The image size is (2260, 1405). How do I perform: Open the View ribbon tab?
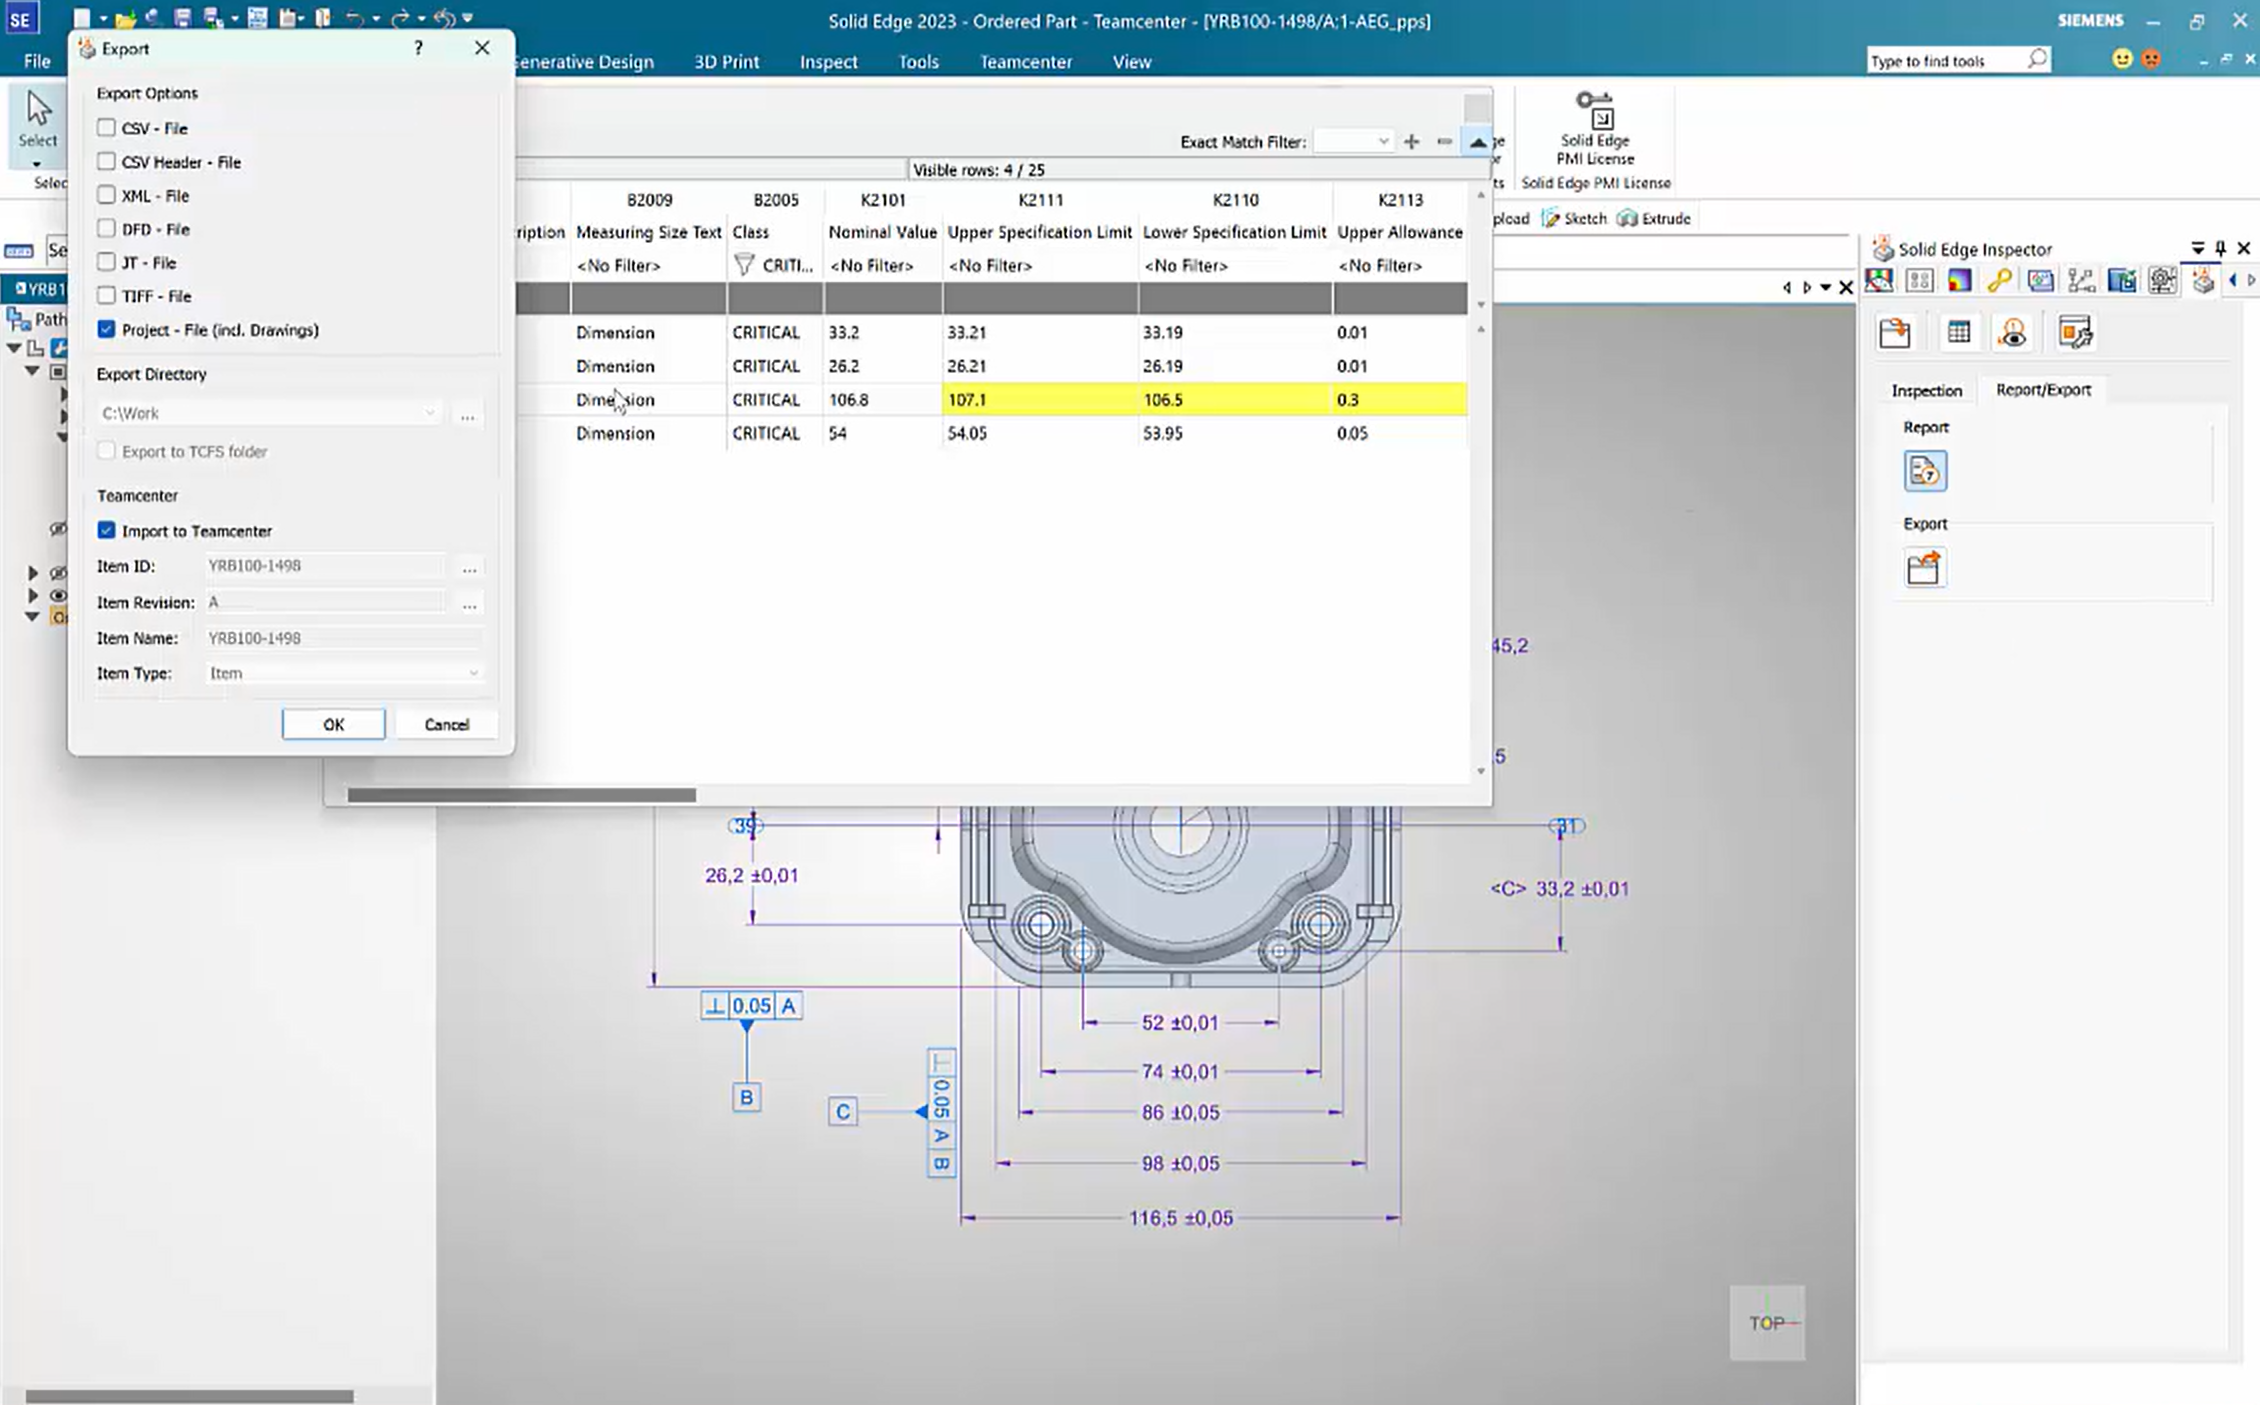pos(1131,61)
